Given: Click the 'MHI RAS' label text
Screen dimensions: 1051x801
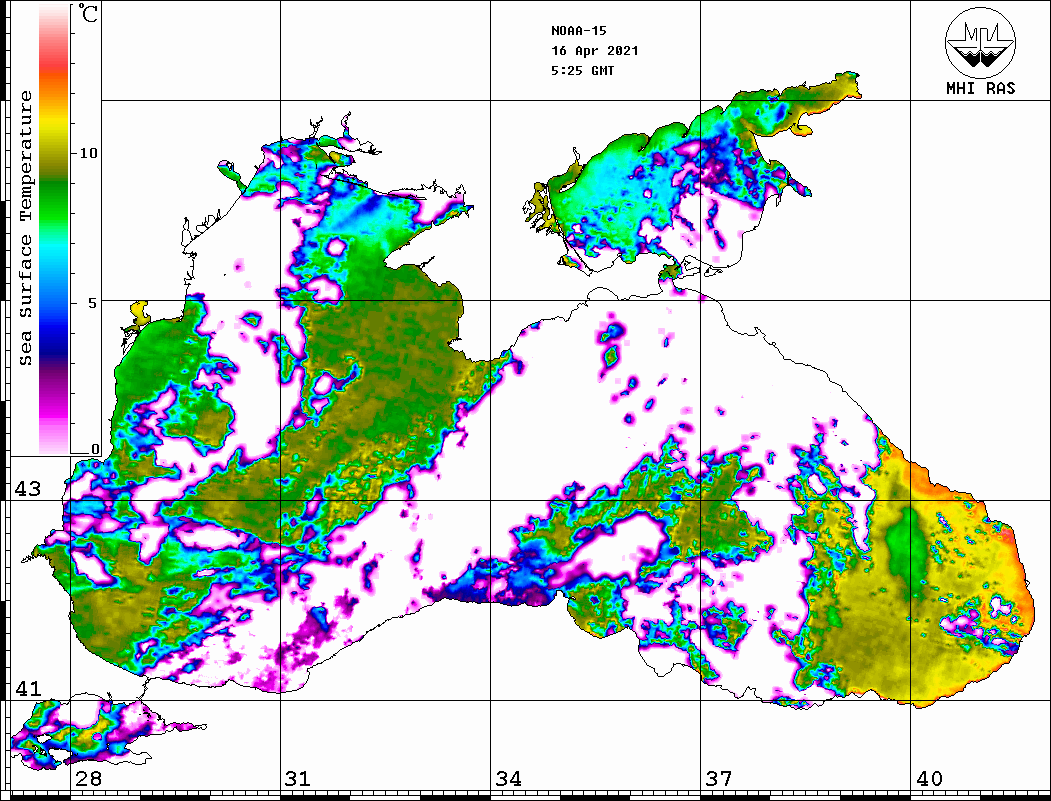Looking at the screenshot, I should (980, 88).
